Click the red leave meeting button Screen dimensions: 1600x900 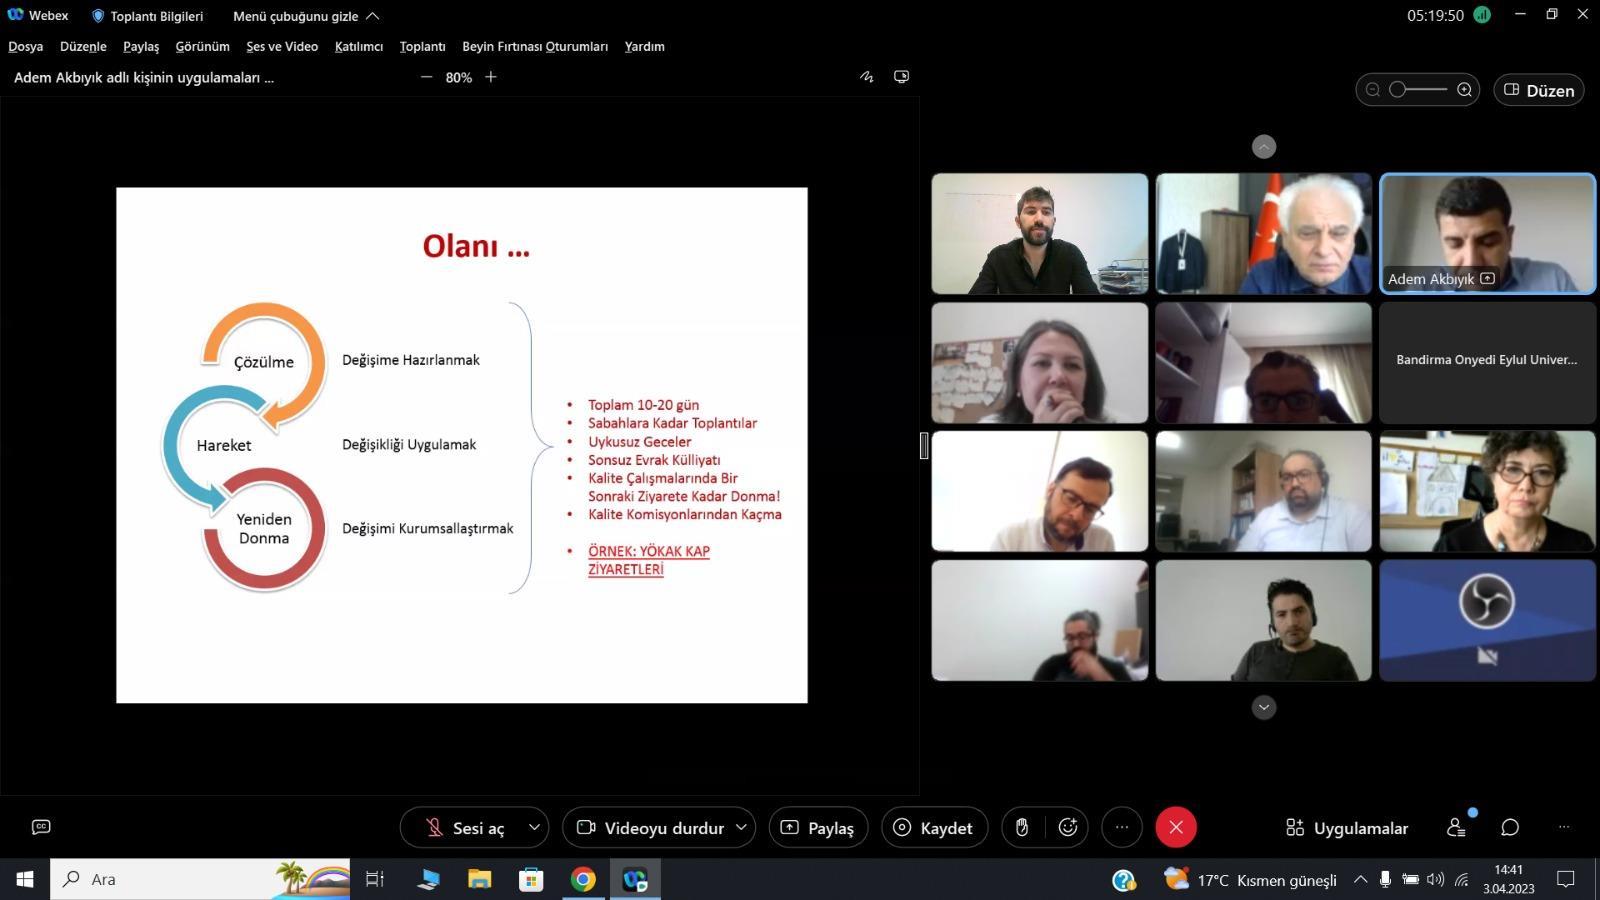[x=1176, y=827]
